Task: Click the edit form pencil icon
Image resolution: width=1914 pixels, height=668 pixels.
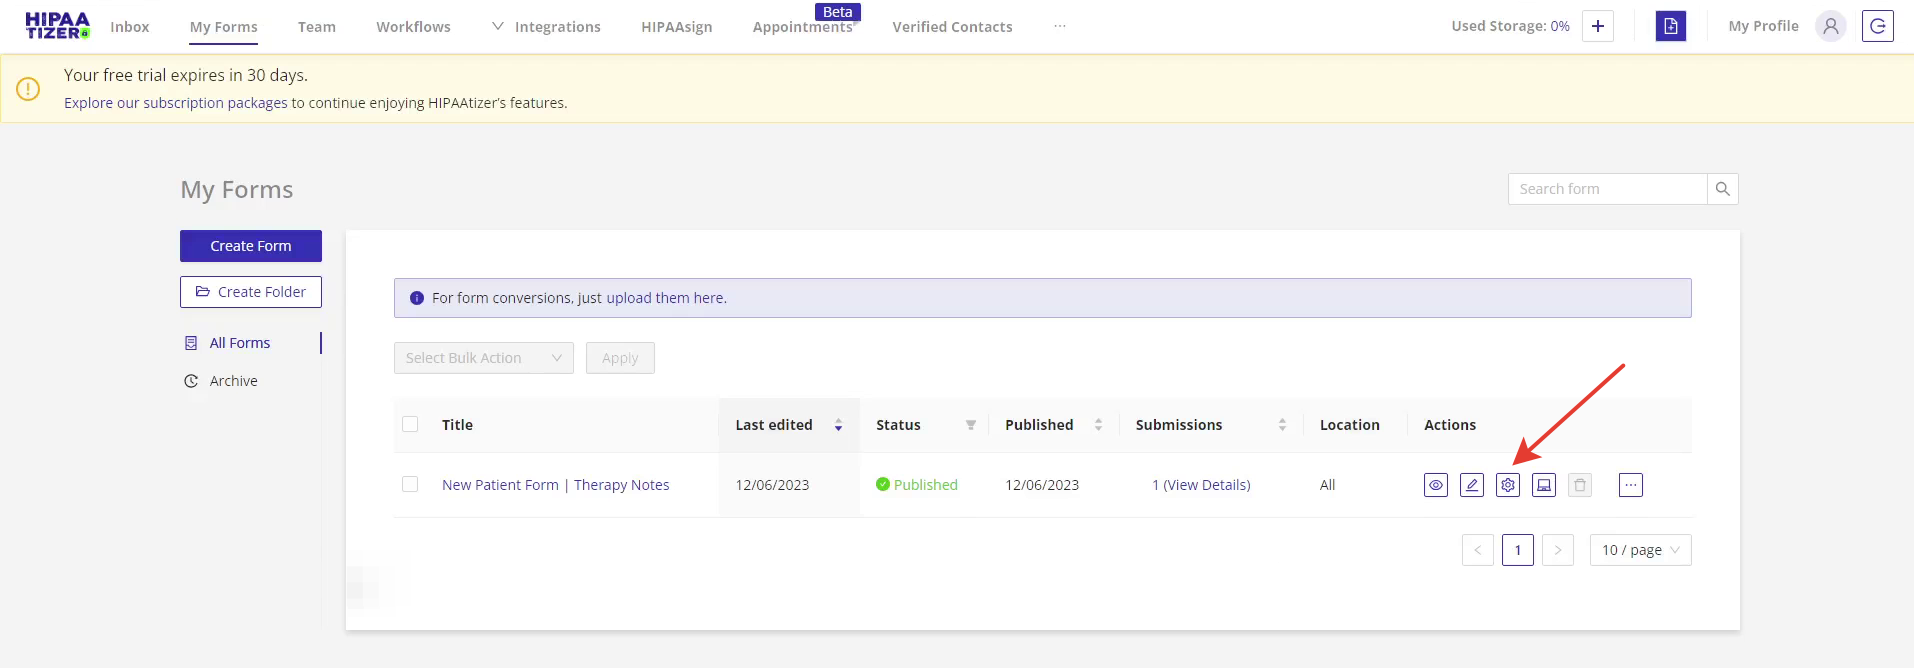Action: [x=1471, y=485]
